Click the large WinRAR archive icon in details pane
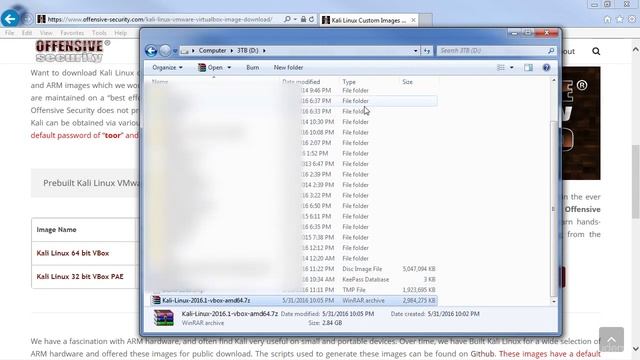640x360 pixels. pyautogui.click(x=164, y=318)
